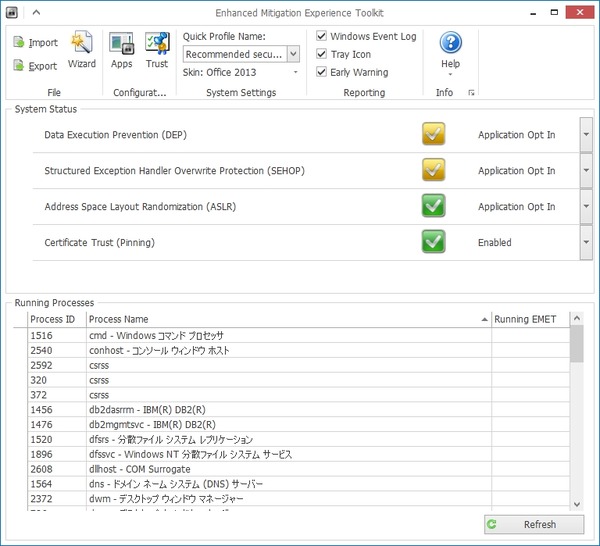The height and width of the screenshot is (546, 600).
Task: Select the db2mgmtsvc IBM DB2 row
Action: tap(298, 425)
